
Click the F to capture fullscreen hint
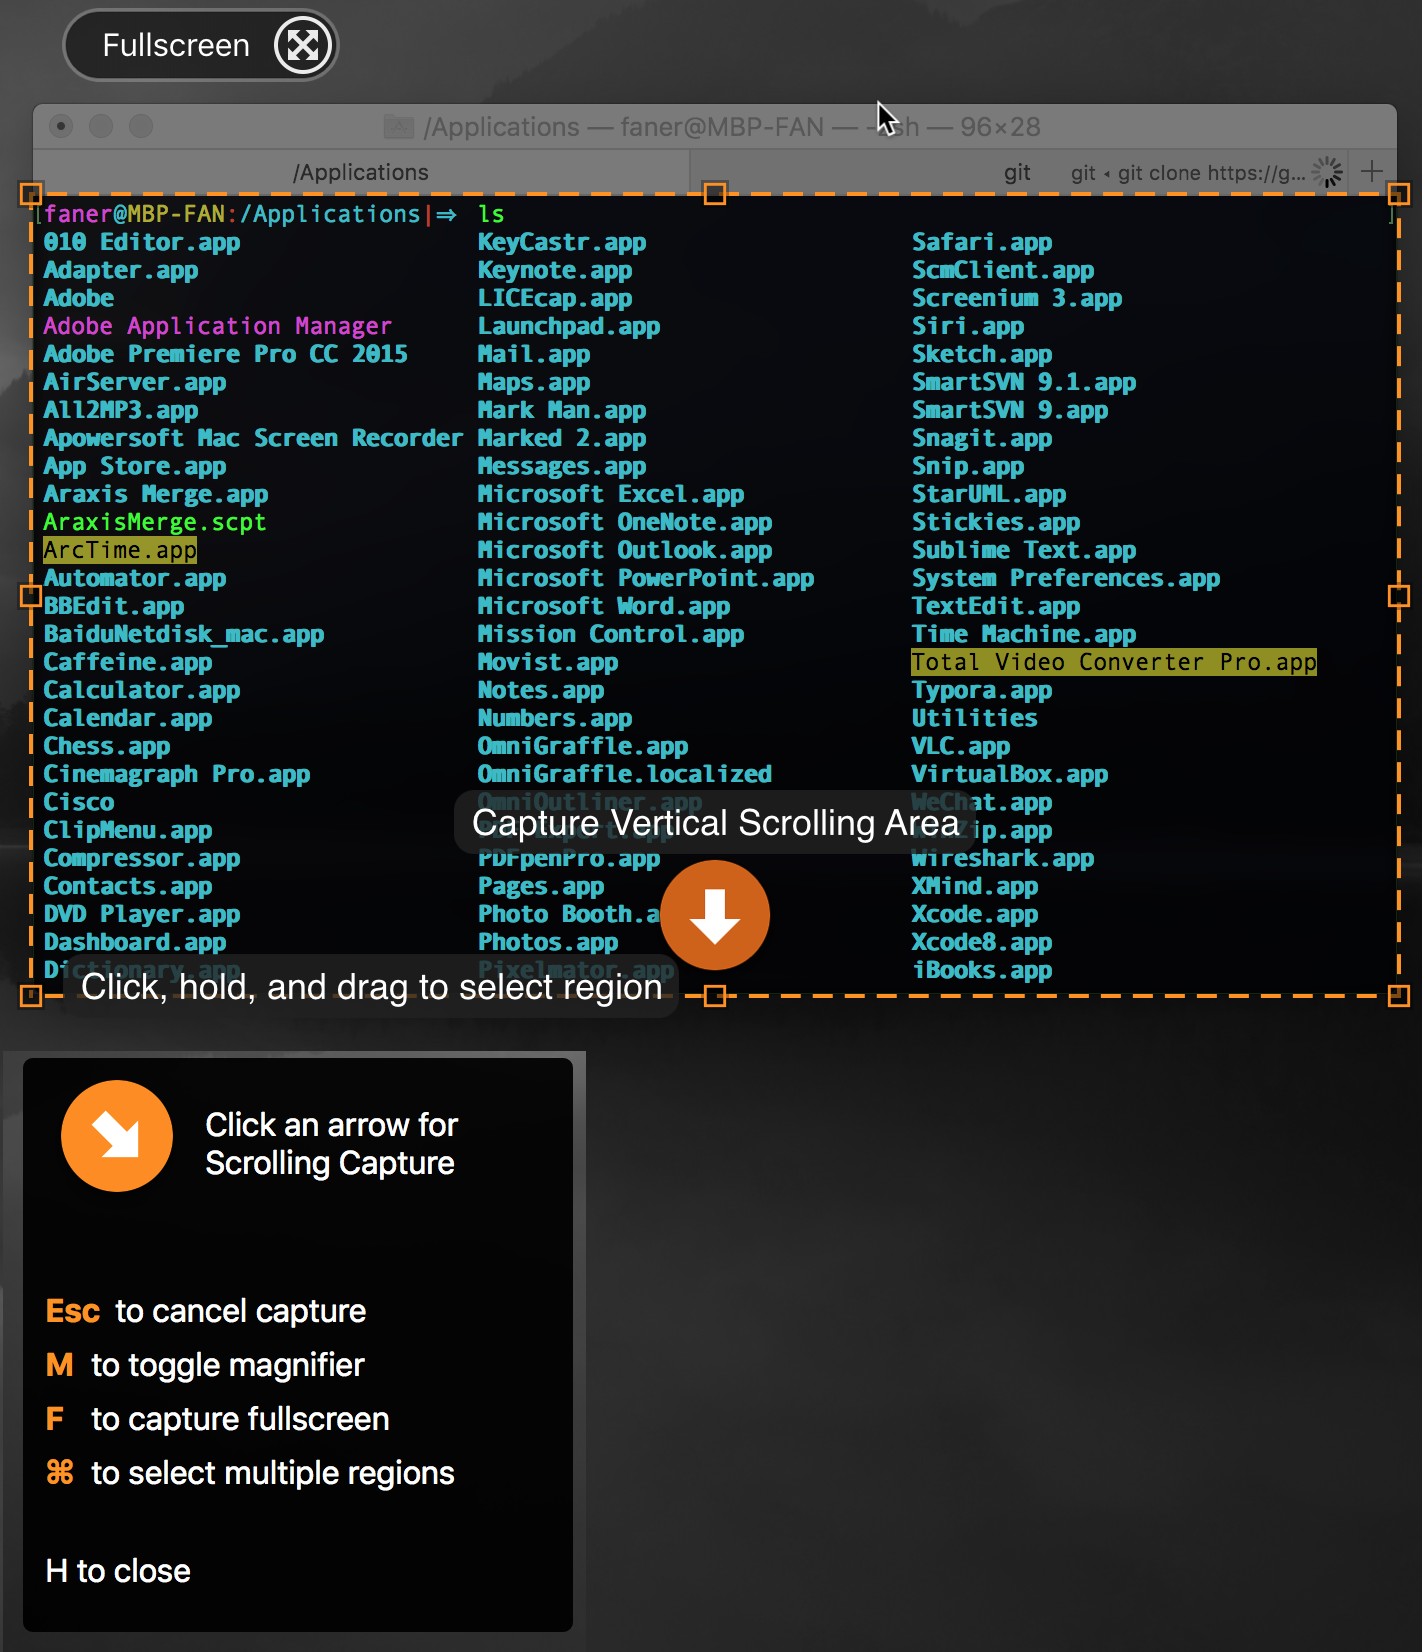[218, 1419]
